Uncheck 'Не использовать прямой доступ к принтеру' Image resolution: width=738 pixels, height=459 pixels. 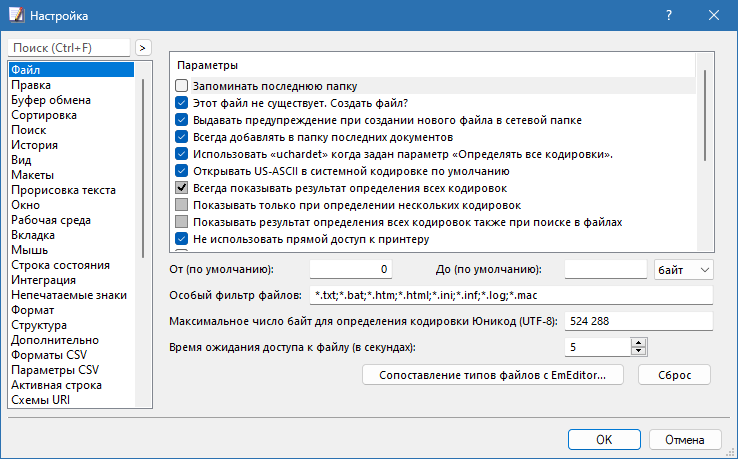(x=182, y=238)
